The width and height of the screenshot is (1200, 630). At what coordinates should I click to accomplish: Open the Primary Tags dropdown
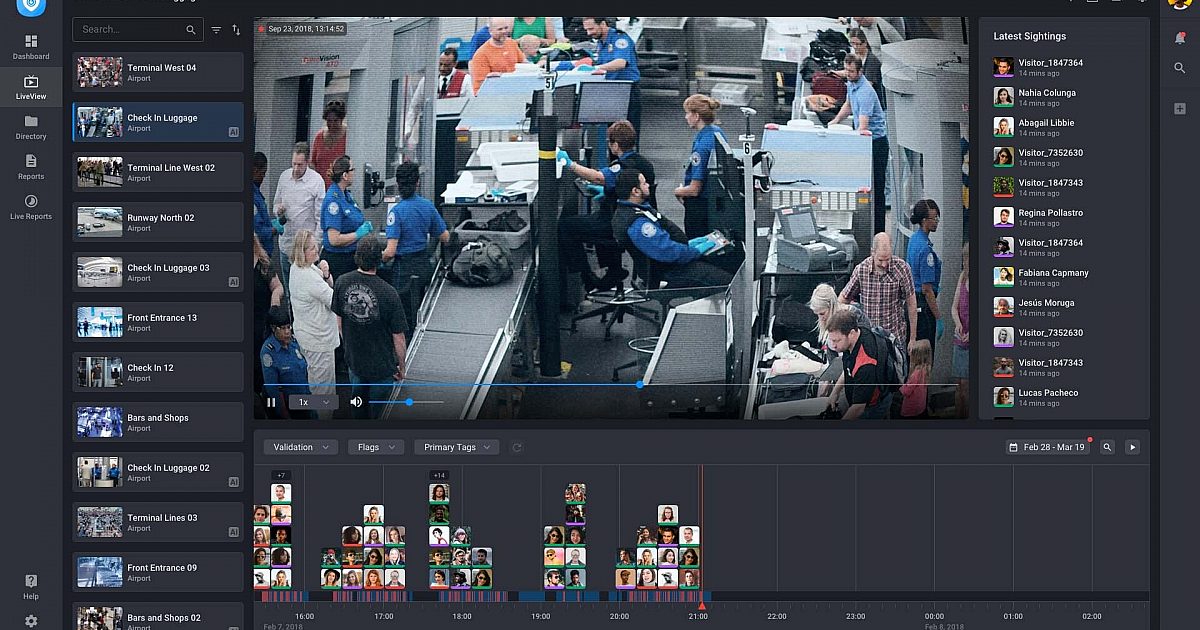(x=456, y=447)
